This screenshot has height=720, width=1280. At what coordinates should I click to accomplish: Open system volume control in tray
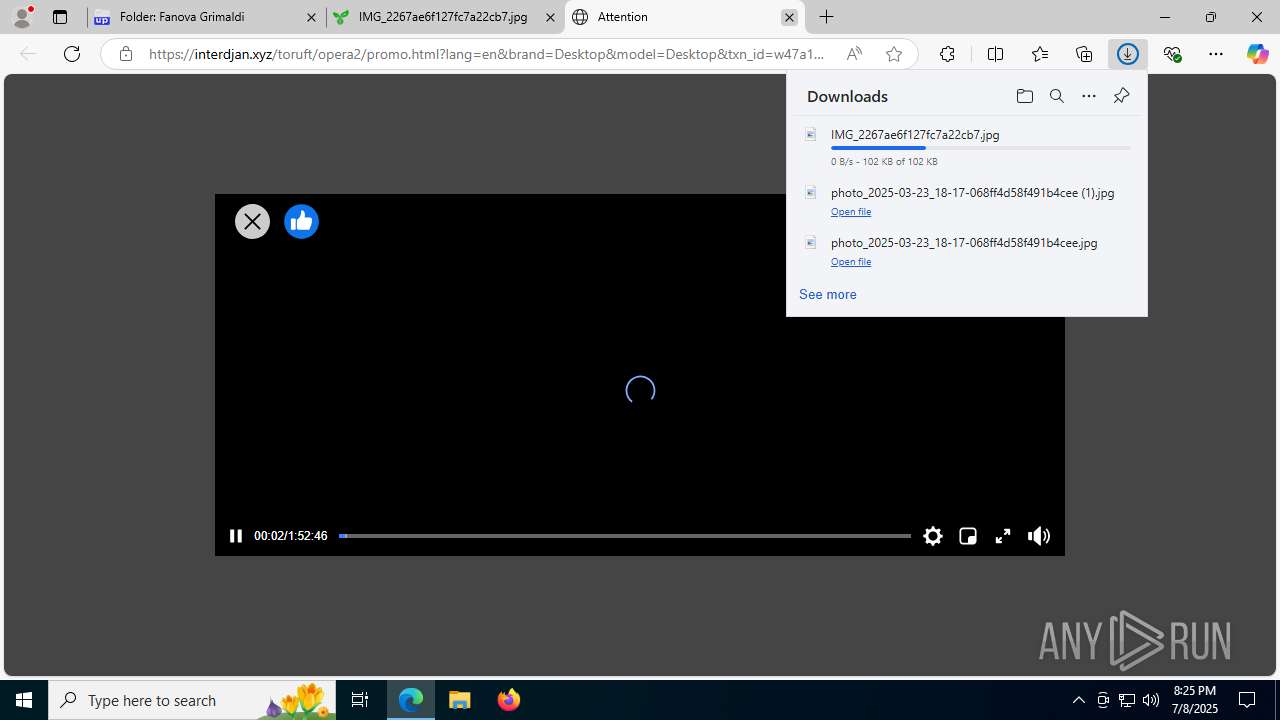[1151, 700]
